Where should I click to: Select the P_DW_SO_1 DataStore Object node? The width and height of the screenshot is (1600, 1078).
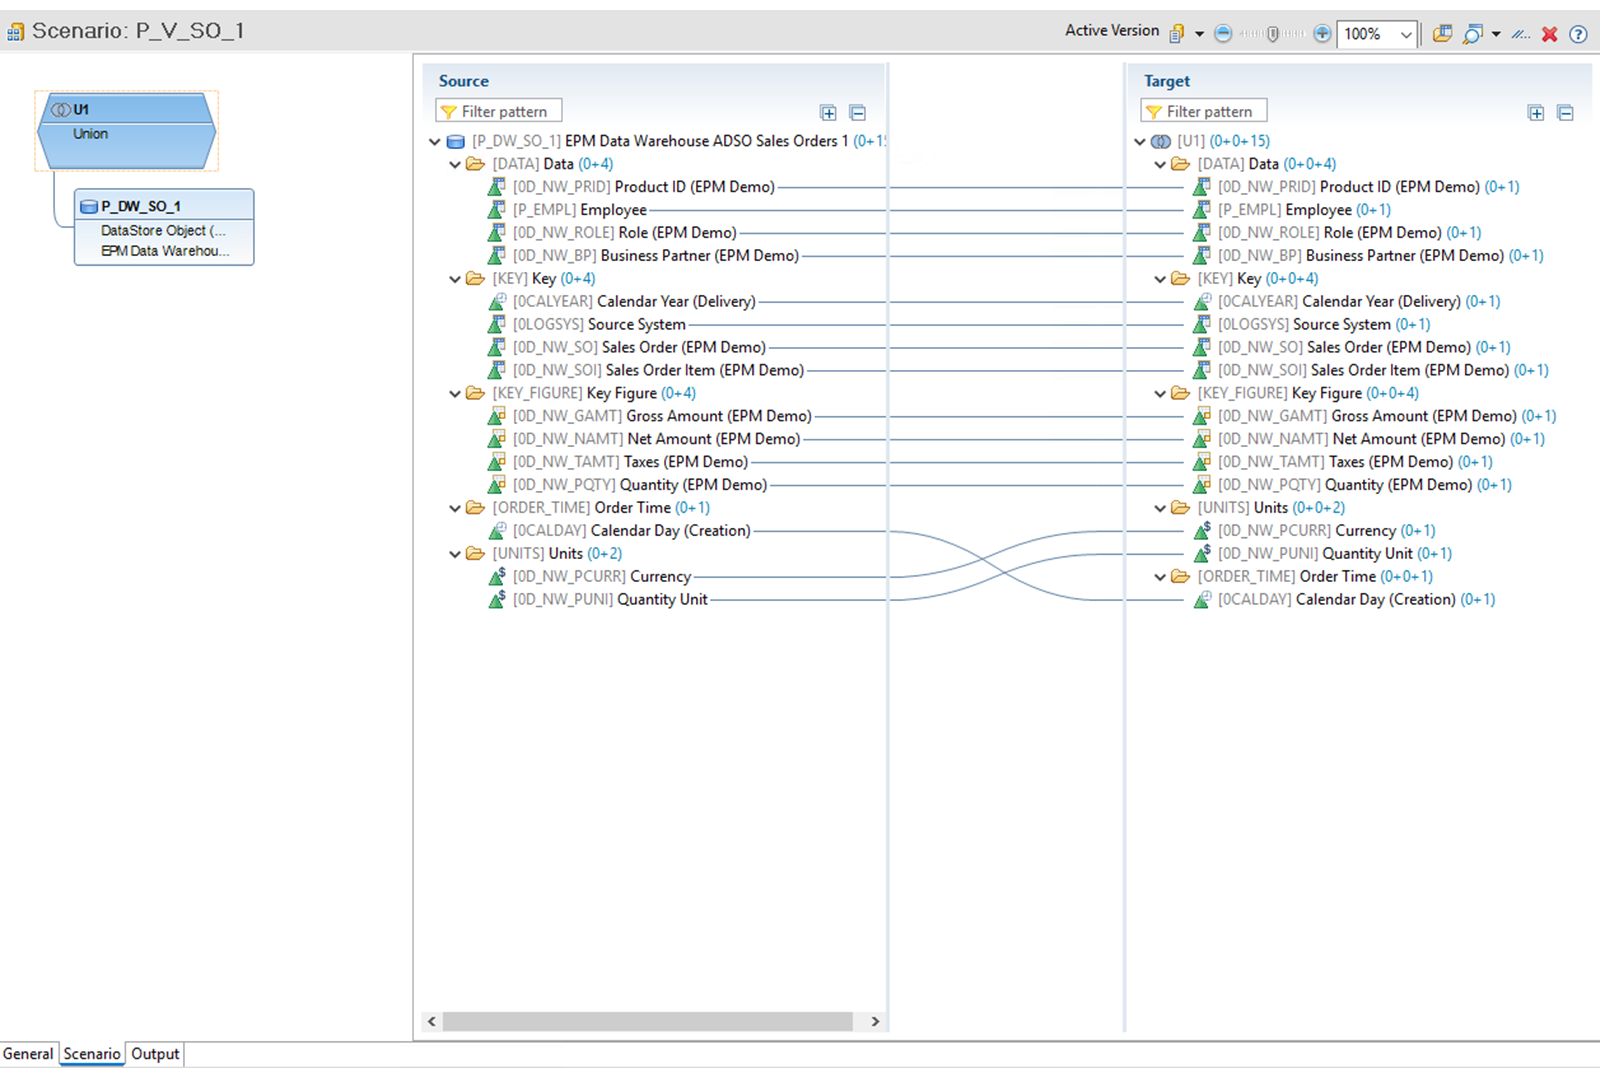coord(164,227)
